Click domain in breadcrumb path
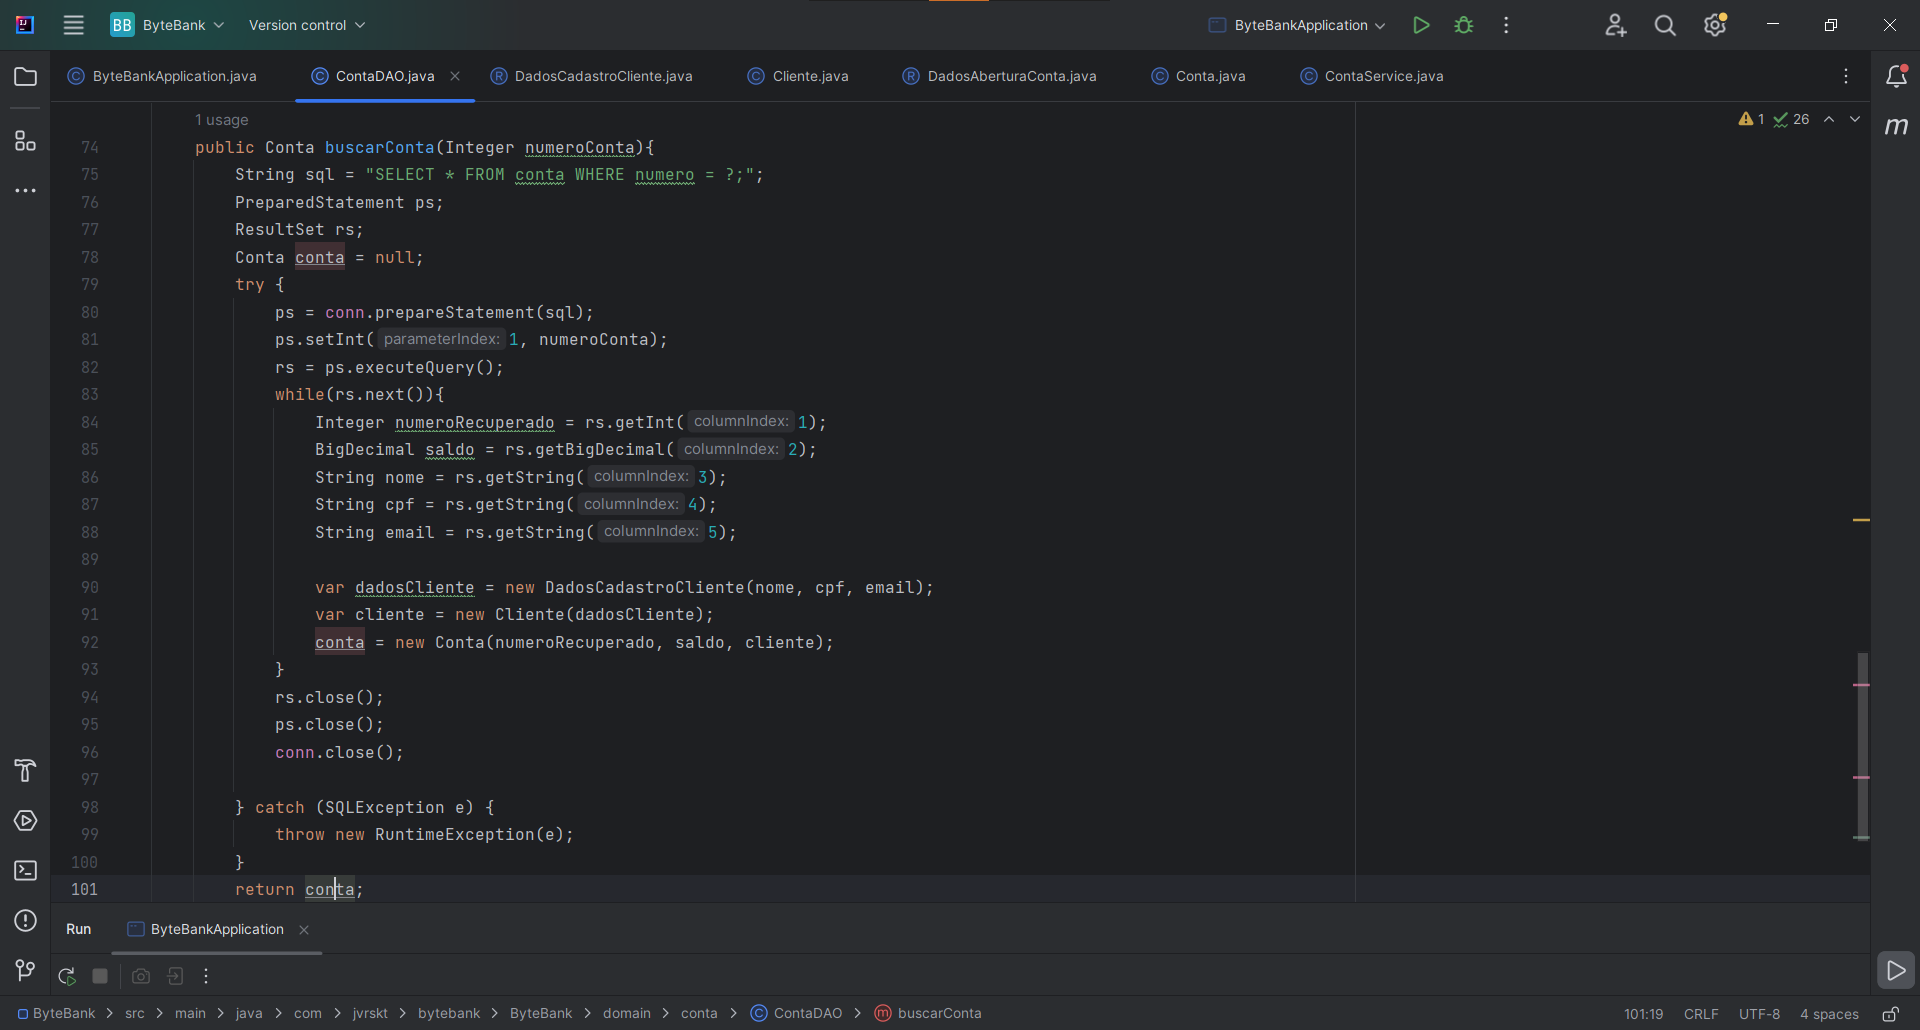 pos(627,1013)
